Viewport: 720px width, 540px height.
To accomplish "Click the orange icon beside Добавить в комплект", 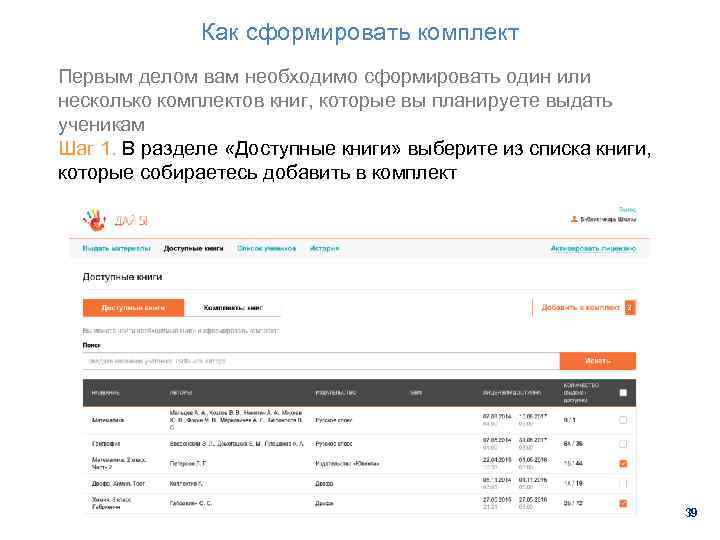I will click(630, 308).
